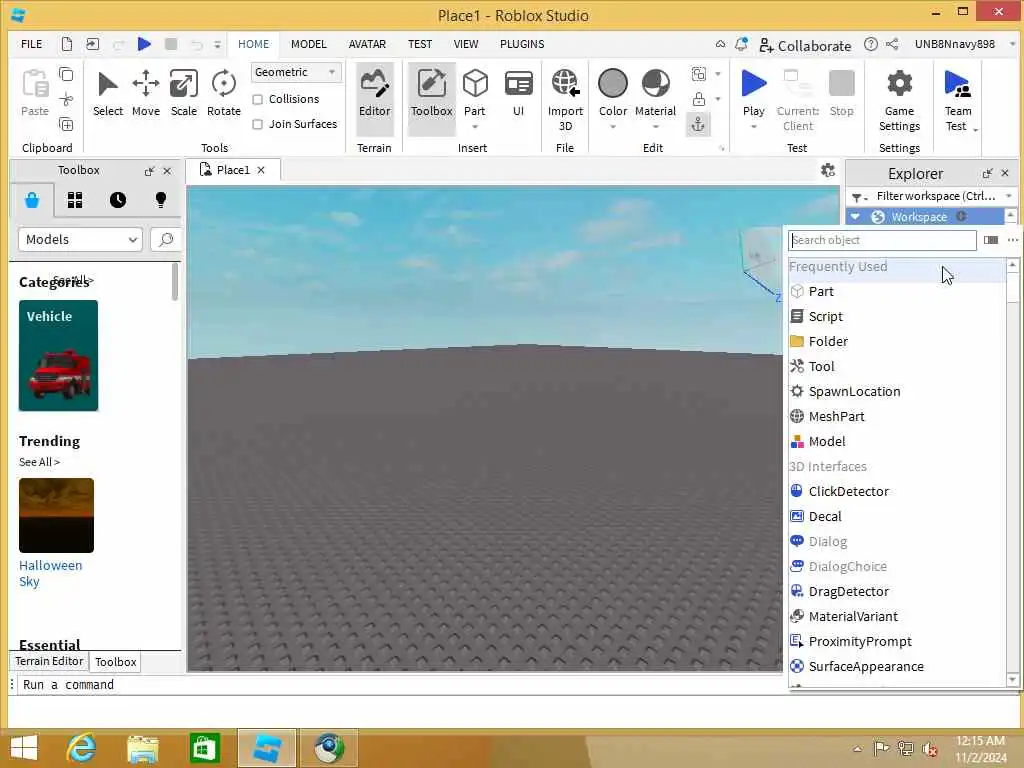1024x768 pixels.
Task: Open the object picker more options ellipsis
Action: [x=1013, y=240]
